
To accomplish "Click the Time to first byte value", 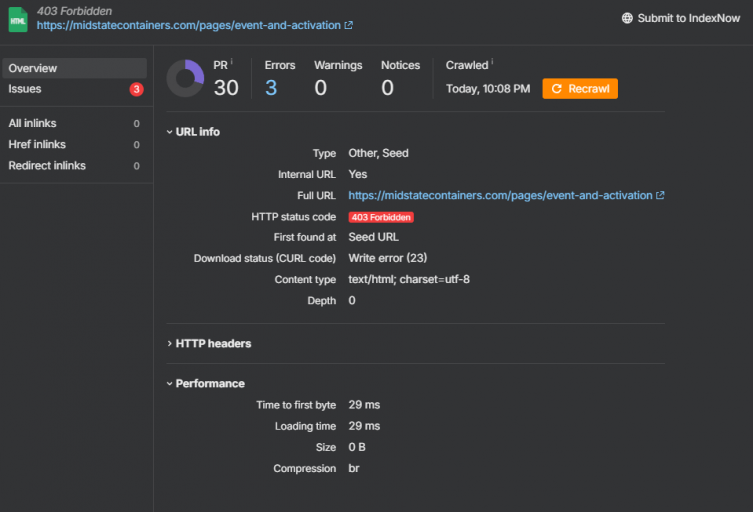I will tap(364, 405).
